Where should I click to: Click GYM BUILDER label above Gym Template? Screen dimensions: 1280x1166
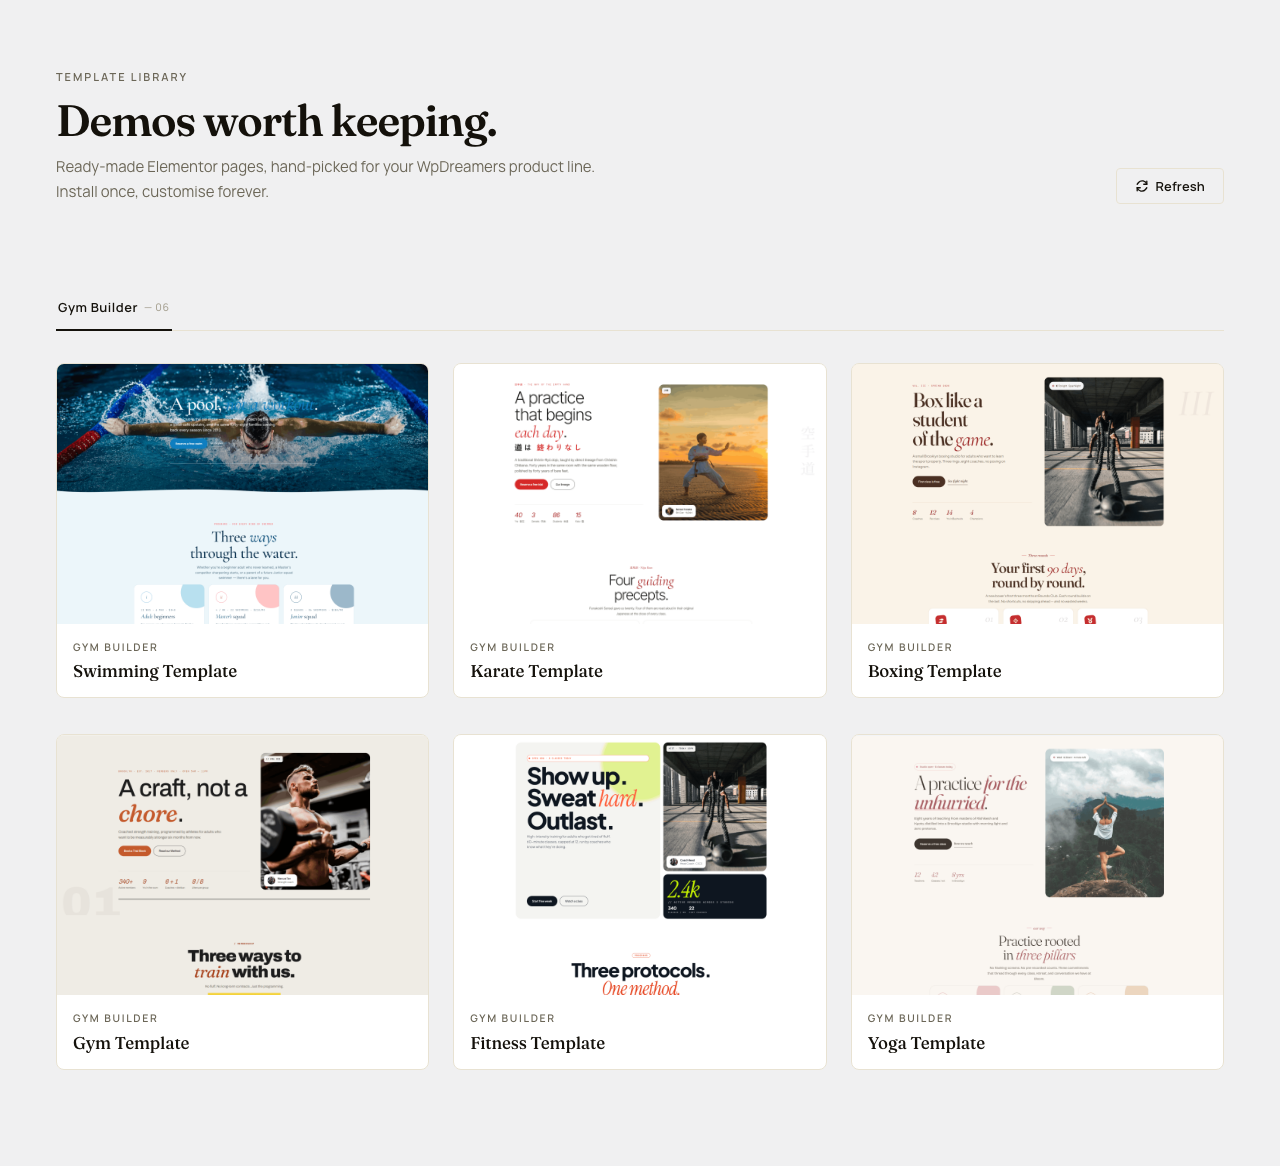tap(115, 1018)
